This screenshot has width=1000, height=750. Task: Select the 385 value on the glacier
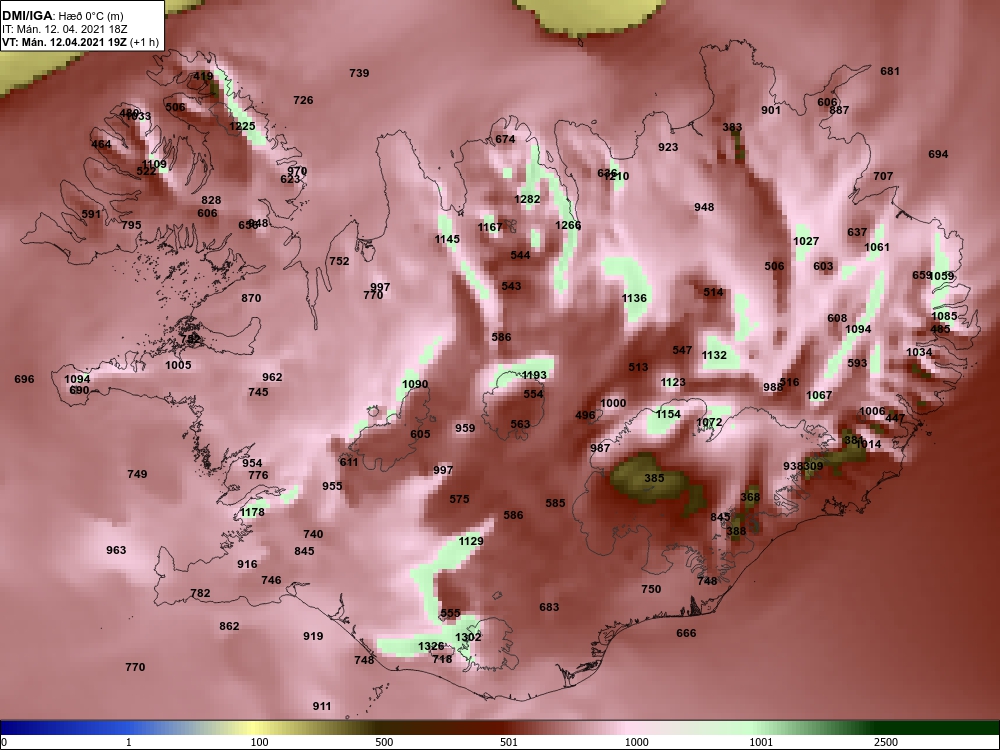point(654,478)
